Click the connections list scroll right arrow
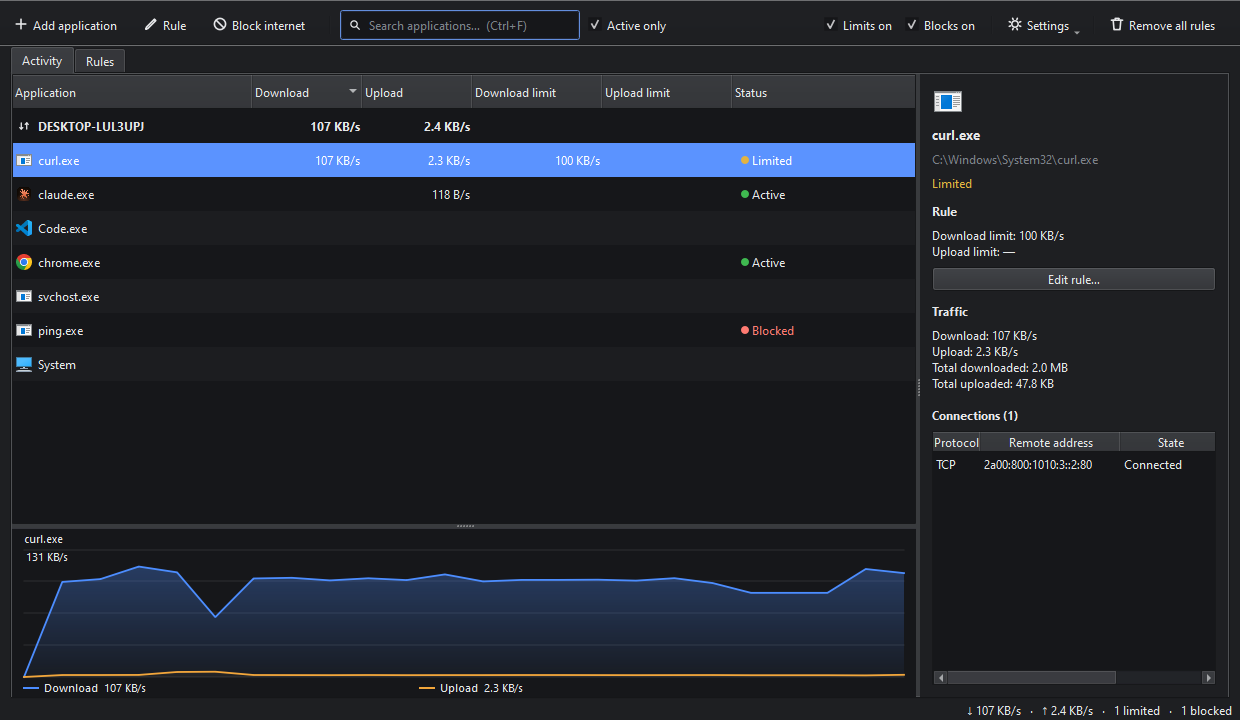The height and width of the screenshot is (720, 1240). click(x=1208, y=678)
